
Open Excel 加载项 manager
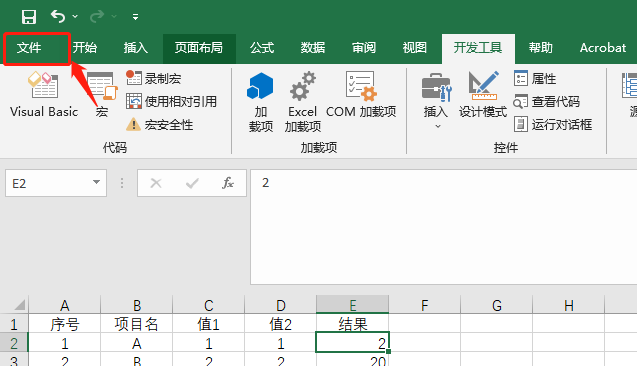click(303, 102)
